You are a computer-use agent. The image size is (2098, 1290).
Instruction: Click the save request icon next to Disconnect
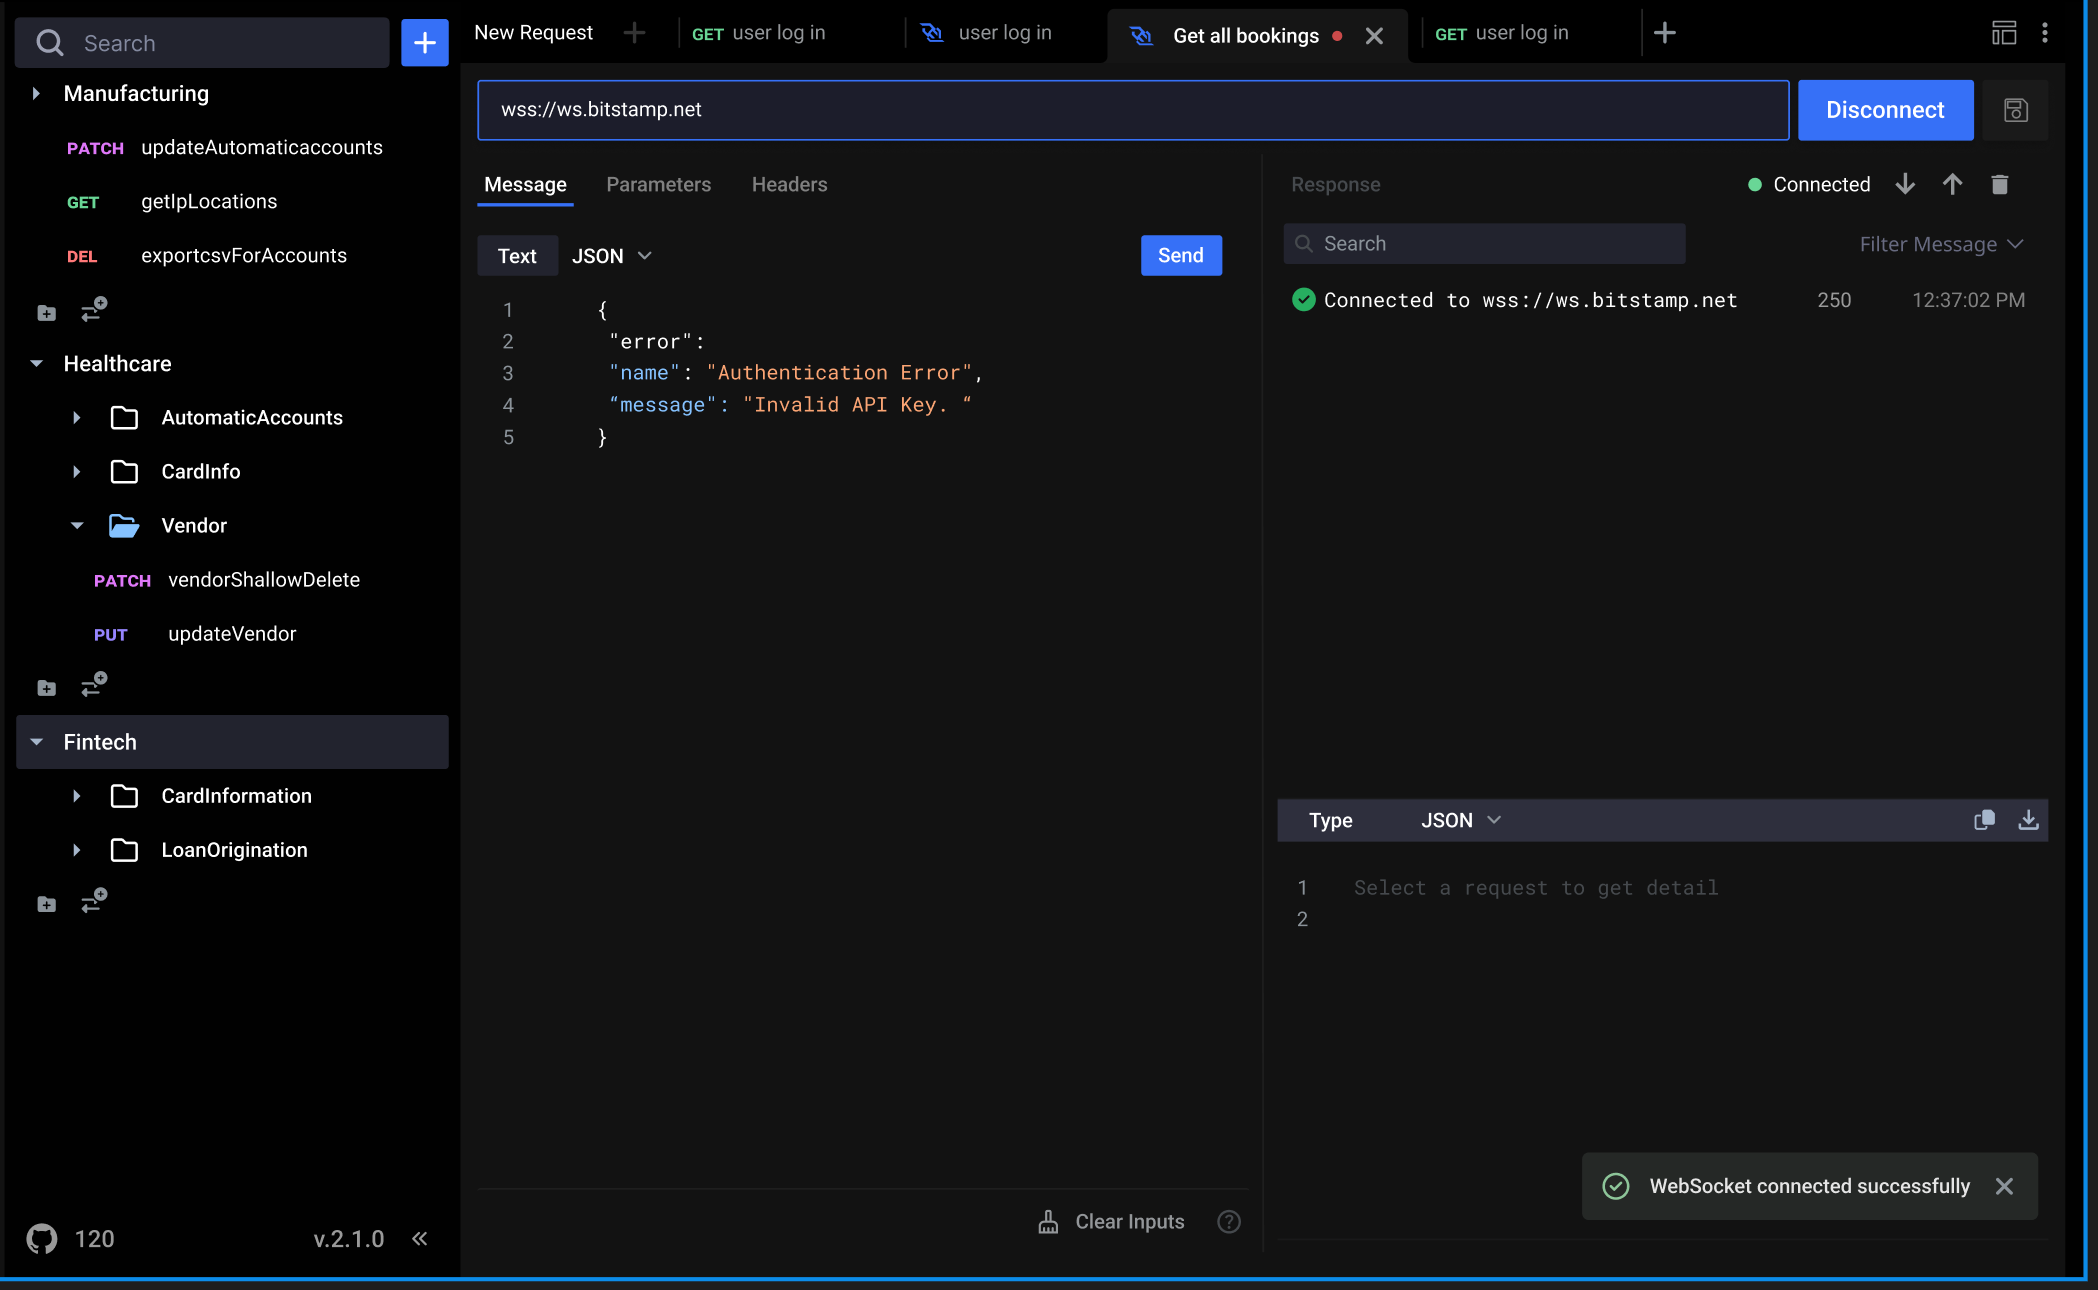point(2015,110)
